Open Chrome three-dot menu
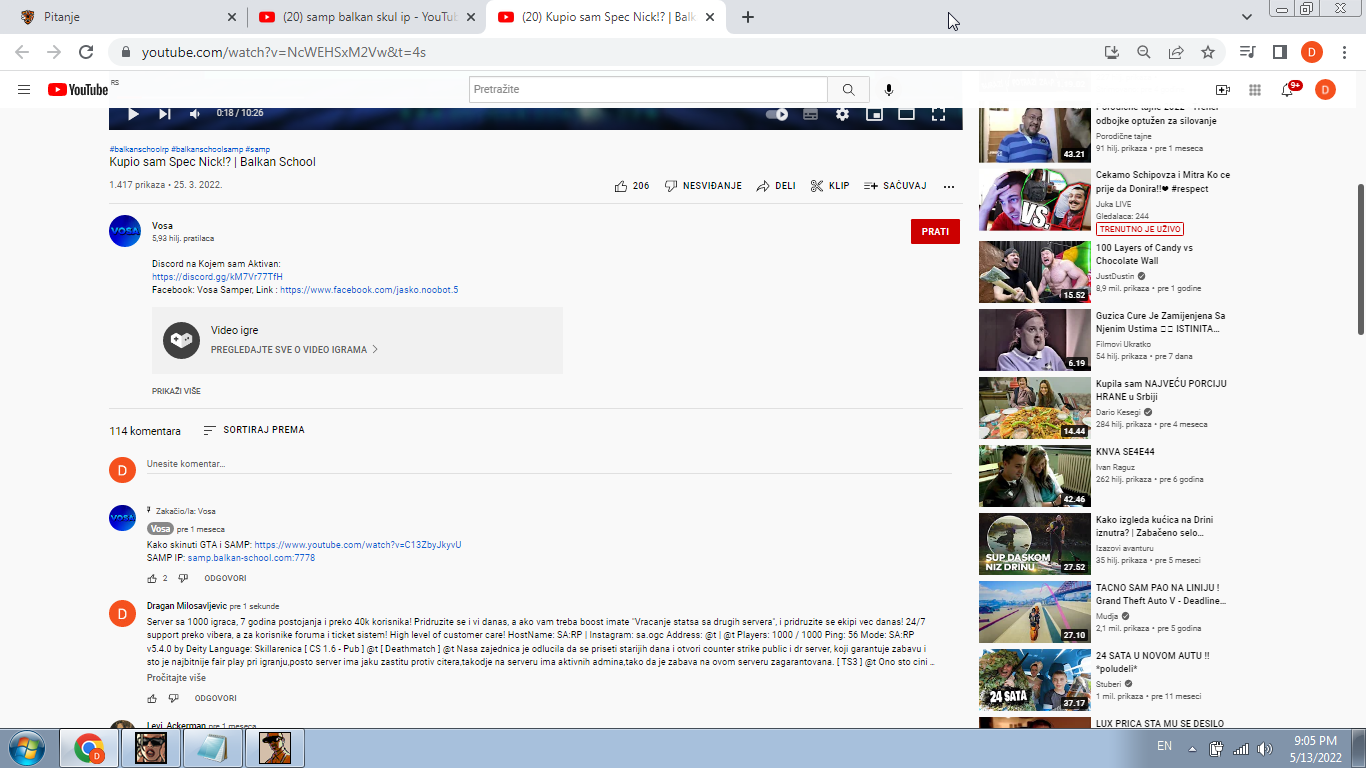This screenshot has width=1366, height=768. point(1345,52)
